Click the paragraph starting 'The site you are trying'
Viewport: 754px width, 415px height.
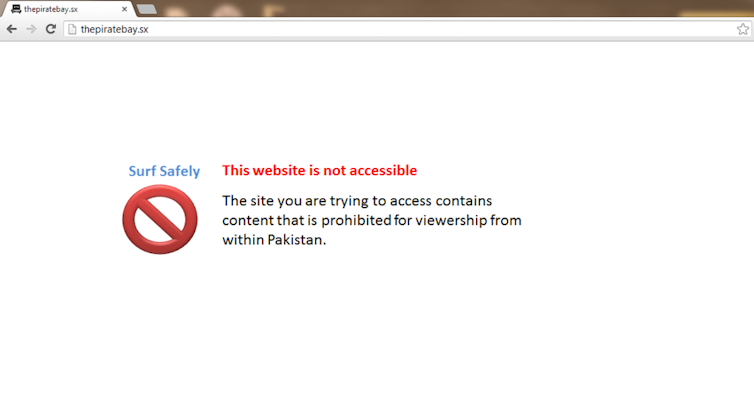(372, 220)
